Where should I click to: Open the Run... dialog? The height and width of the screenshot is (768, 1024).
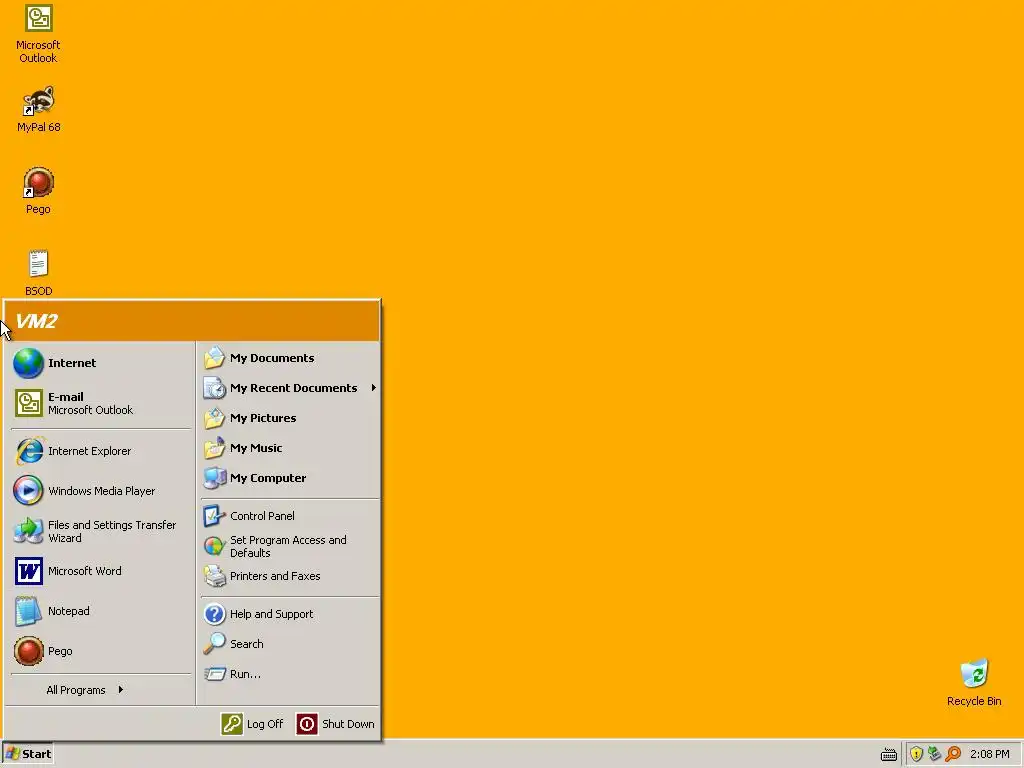click(x=289, y=674)
